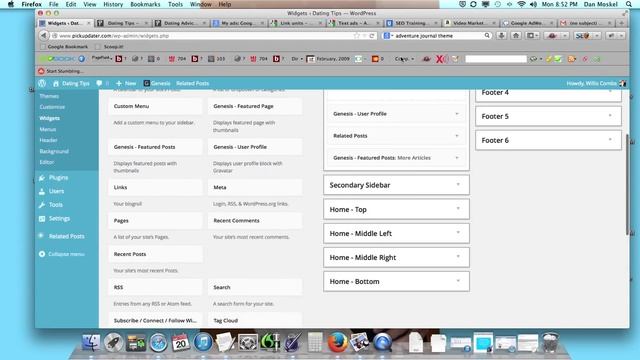Open Calculator from the dock

(x=315, y=342)
